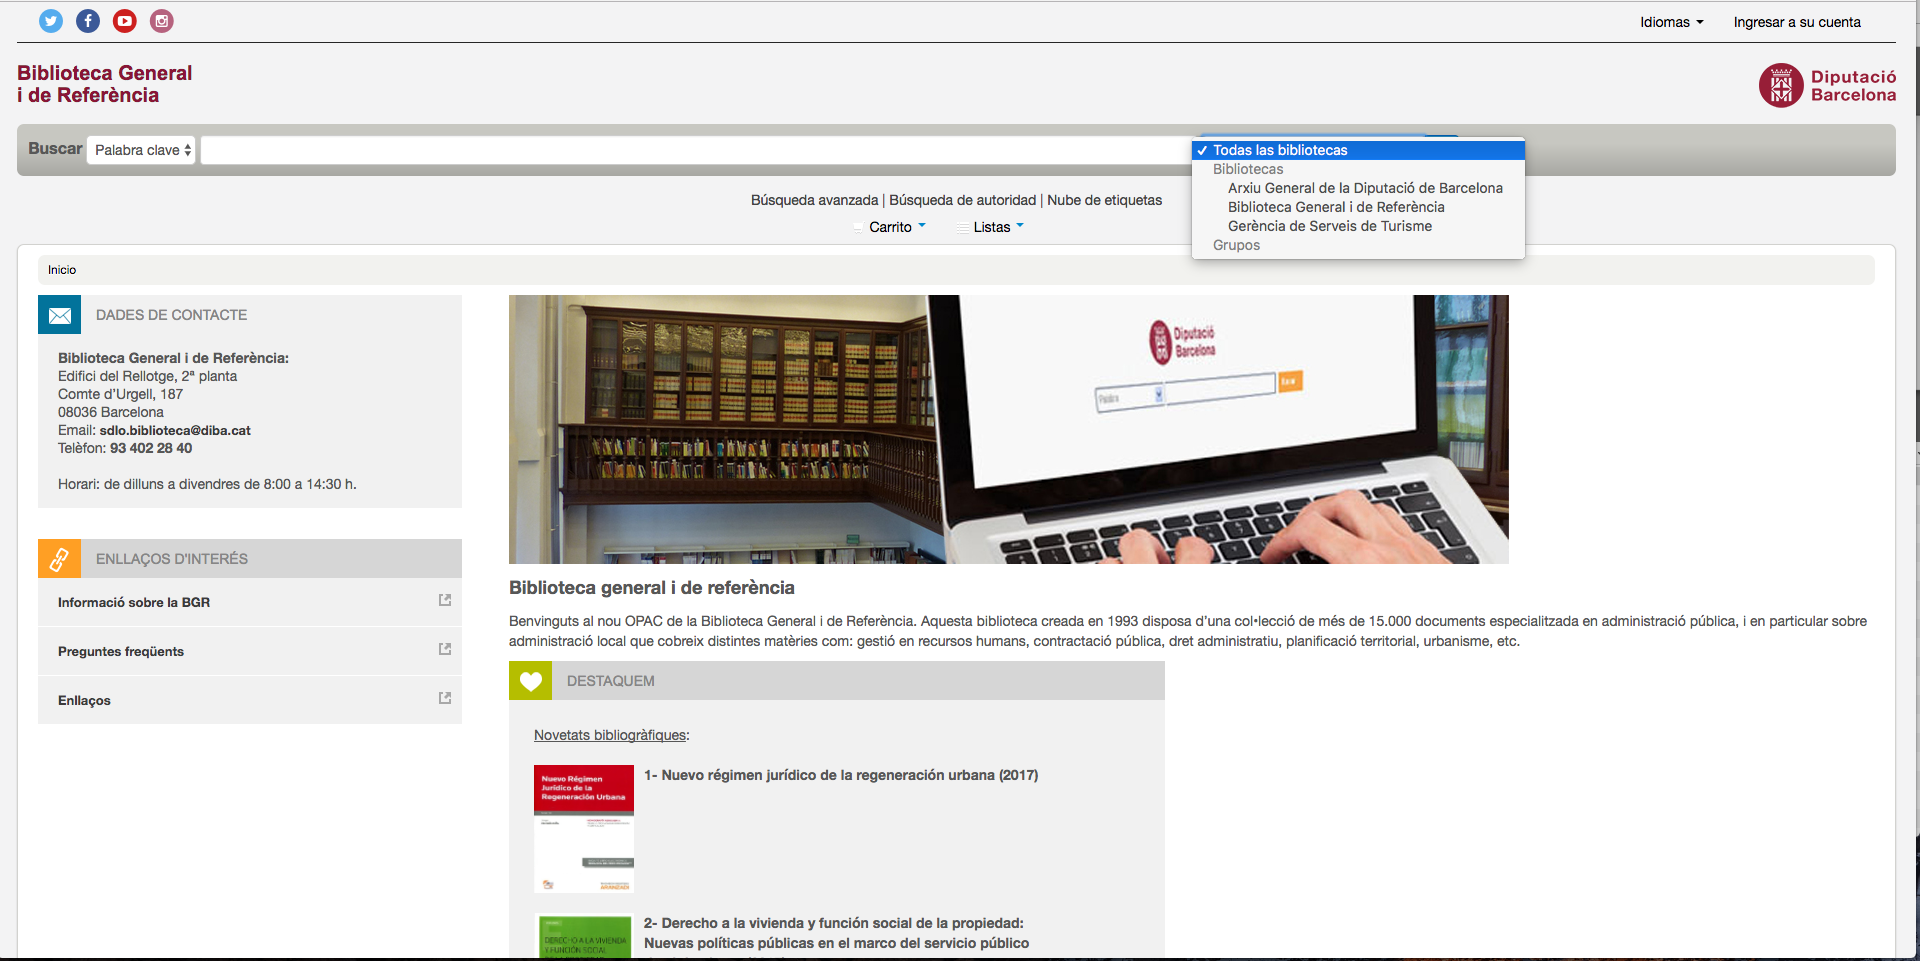1920x961 pixels.
Task: Open the Instagram social icon
Action: (x=162, y=21)
